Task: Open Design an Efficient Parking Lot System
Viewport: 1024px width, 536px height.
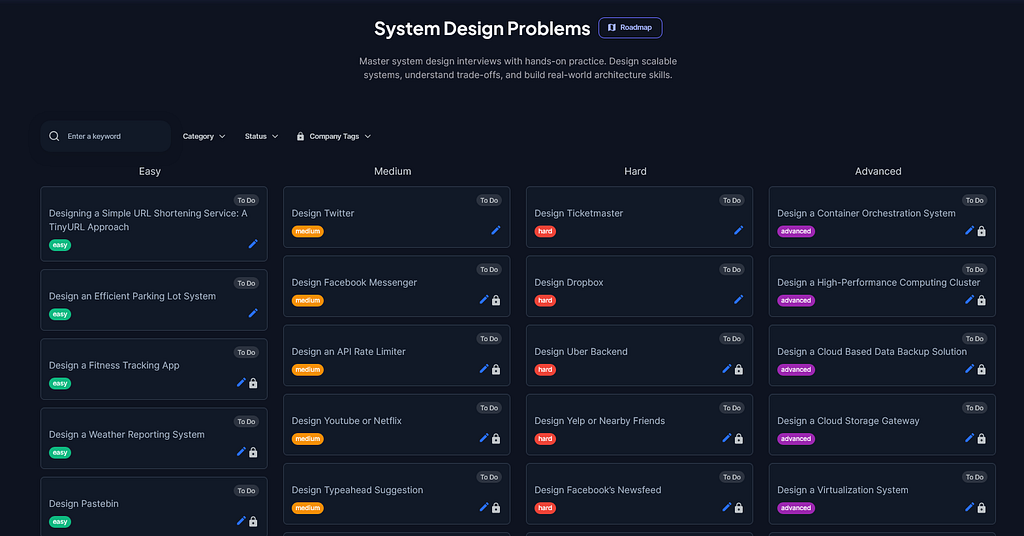Action: click(x=132, y=296)
